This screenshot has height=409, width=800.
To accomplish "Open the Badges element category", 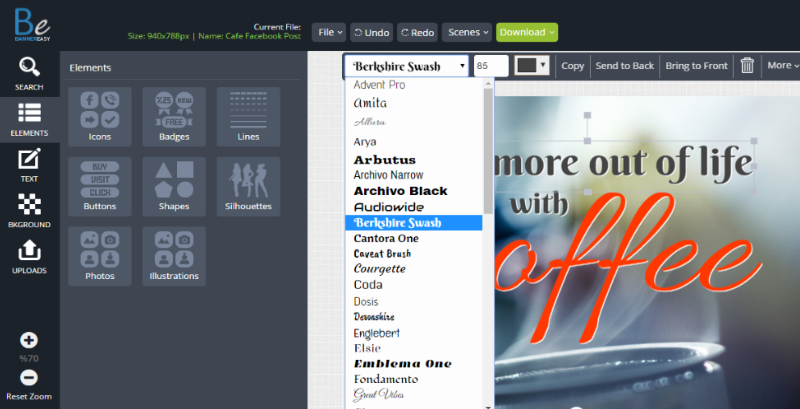I will (x=174, y=117).
